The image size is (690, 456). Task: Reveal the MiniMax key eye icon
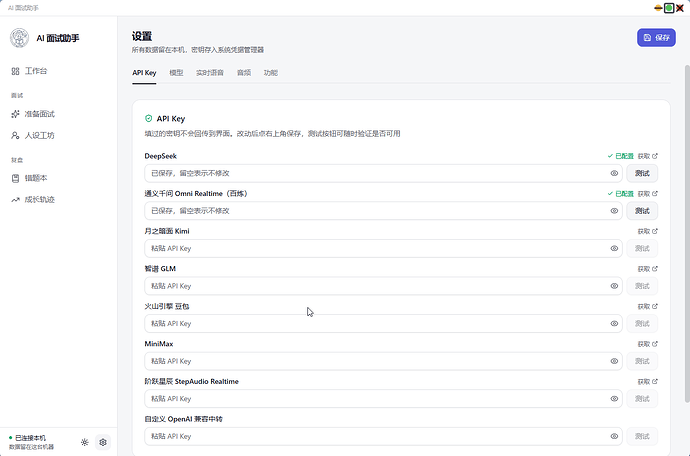pos(614,361)
